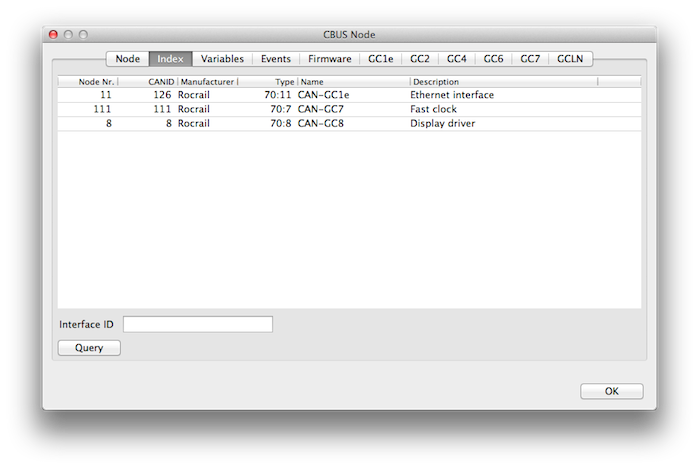Sort list by Manufacturer column header
This screenshot has height=469, width=699.
[207, 82]
